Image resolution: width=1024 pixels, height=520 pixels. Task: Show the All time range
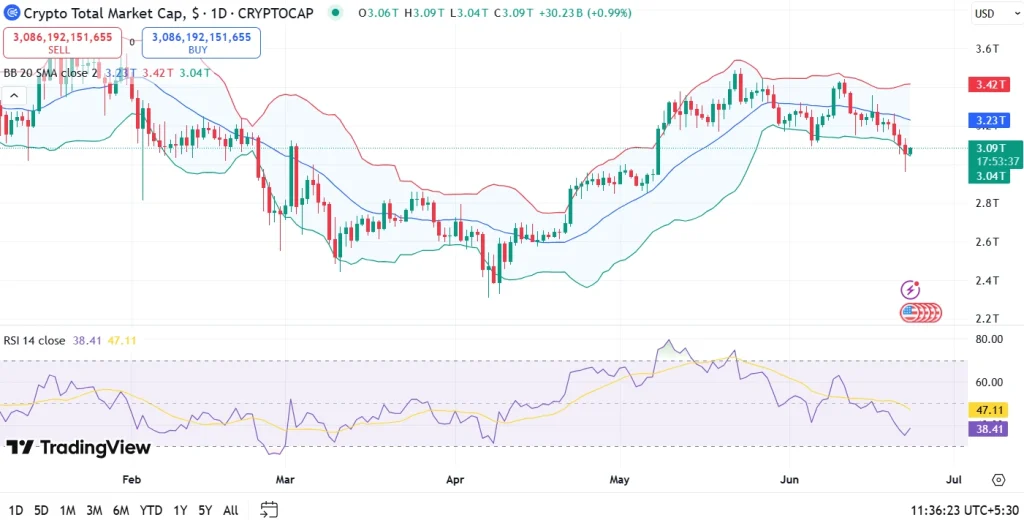click(x=230, y=510)
